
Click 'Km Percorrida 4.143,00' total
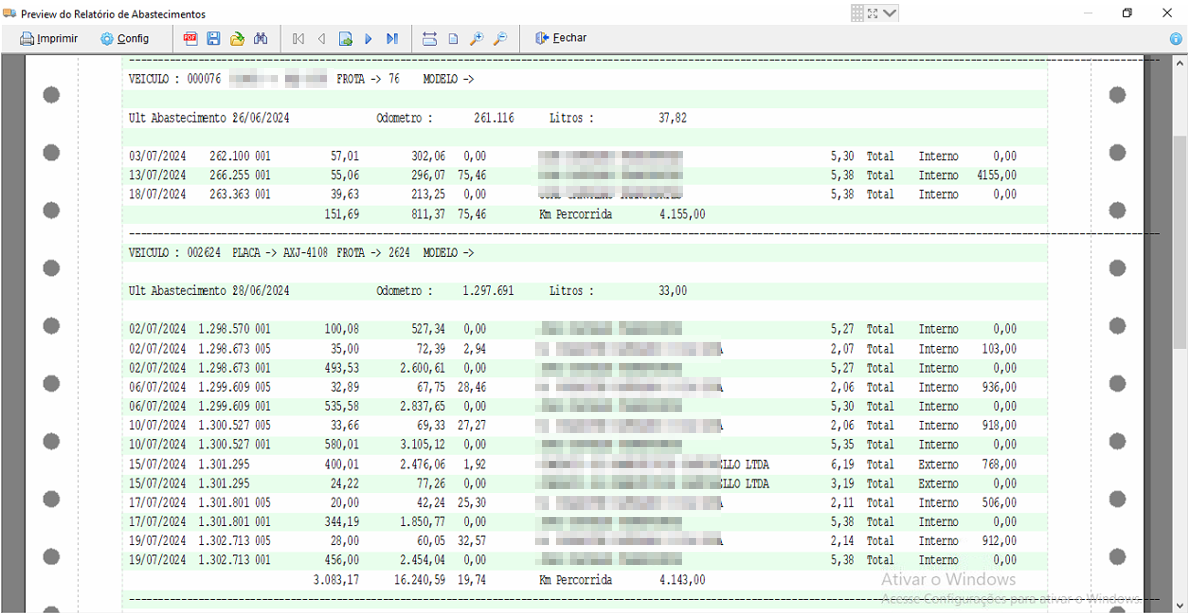[x=622, y=580]
